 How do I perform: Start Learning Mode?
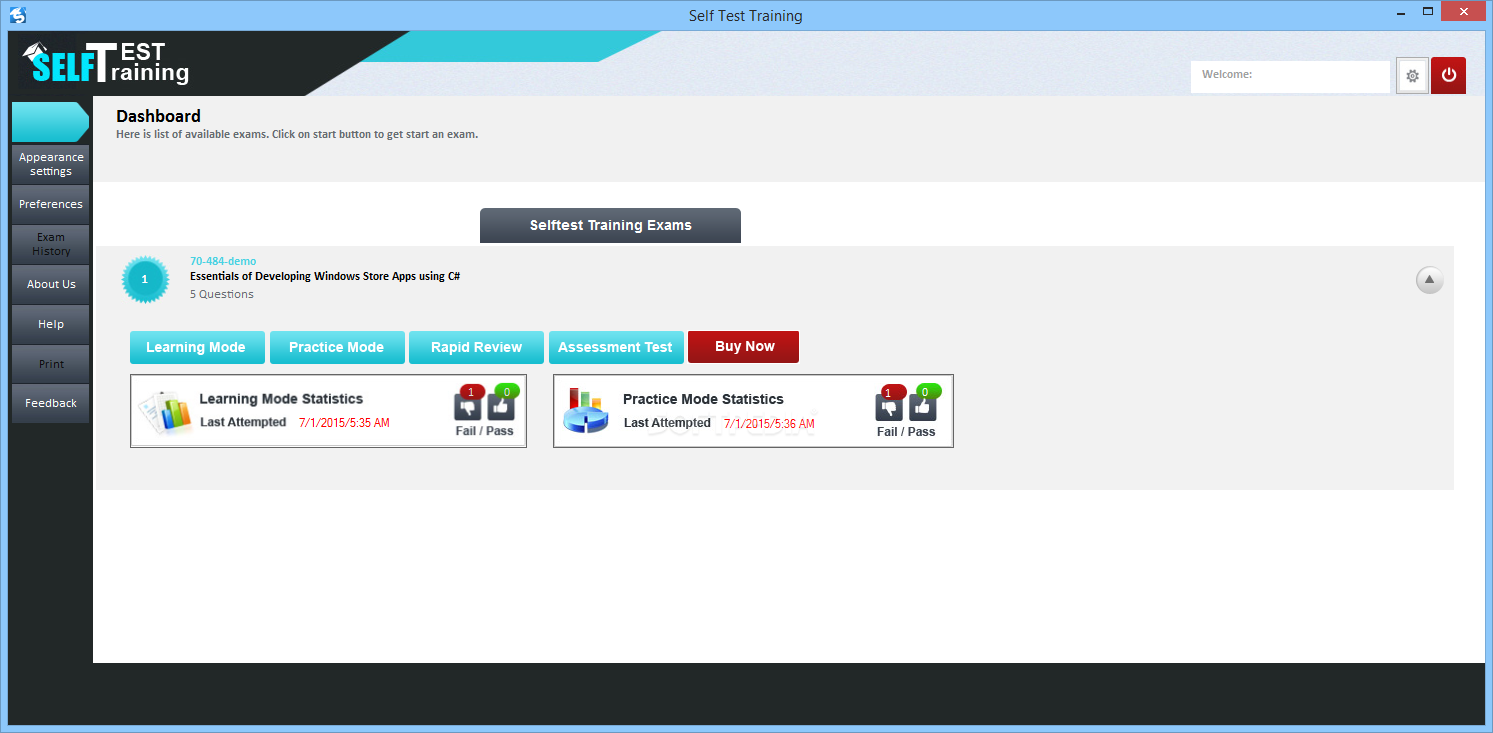coord(197,347)
